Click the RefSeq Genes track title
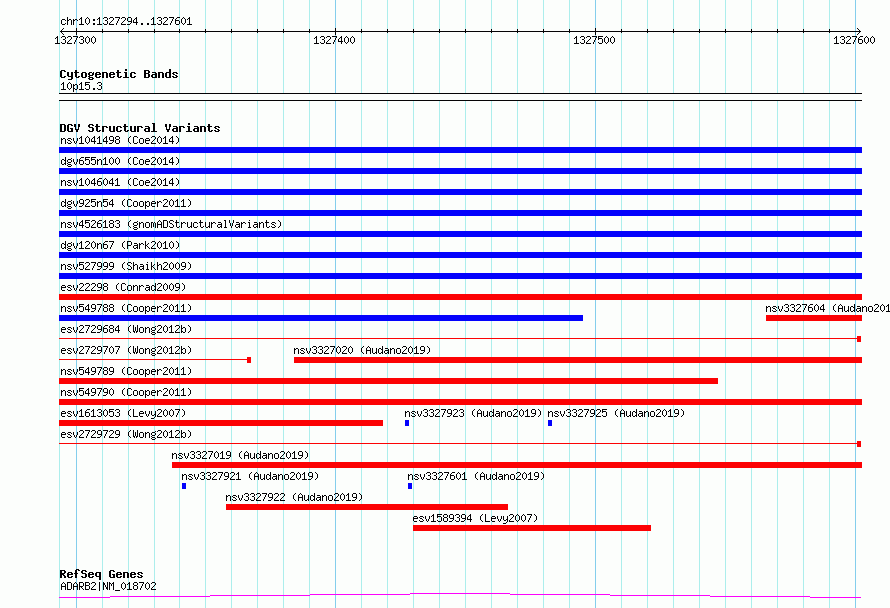Image resolution: width=890 pixels, height=608 pixels. point(101,574)
